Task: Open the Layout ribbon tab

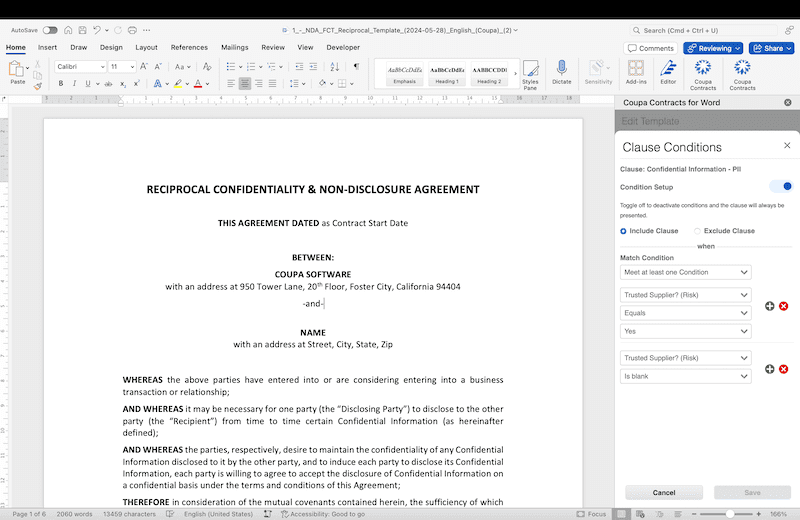Action: coord(146,47)
